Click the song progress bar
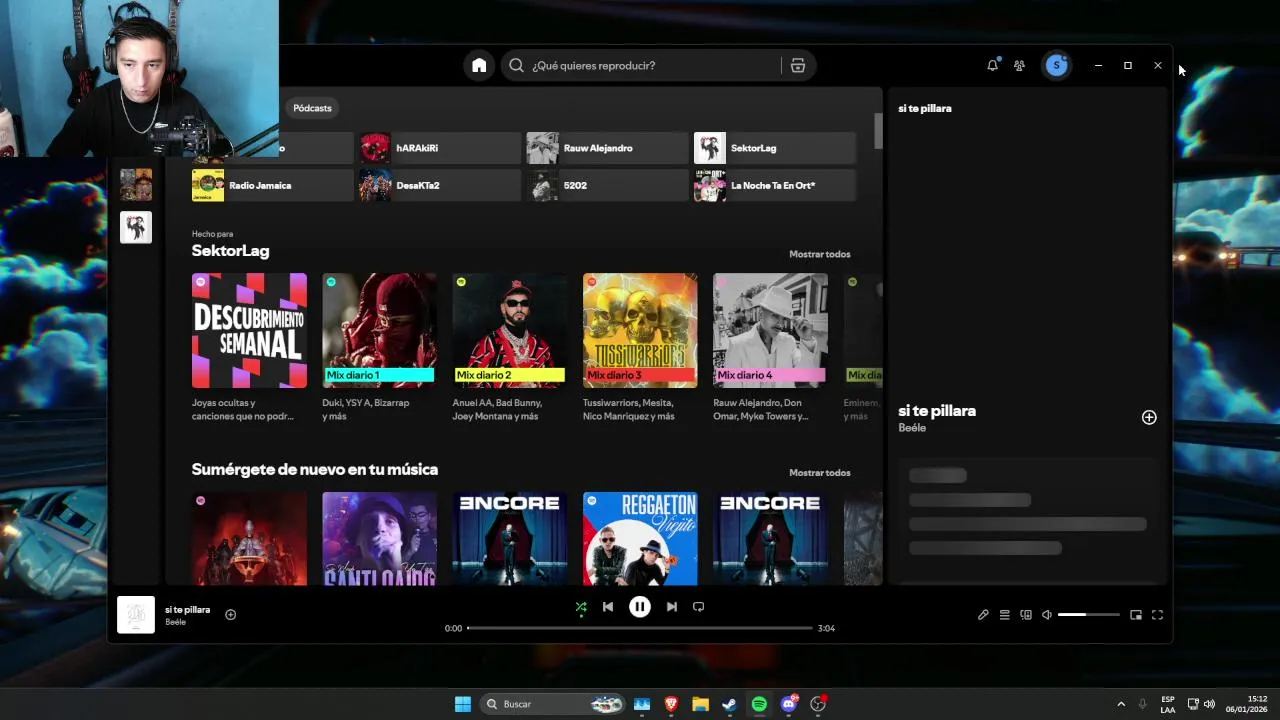 pos(640,628)
